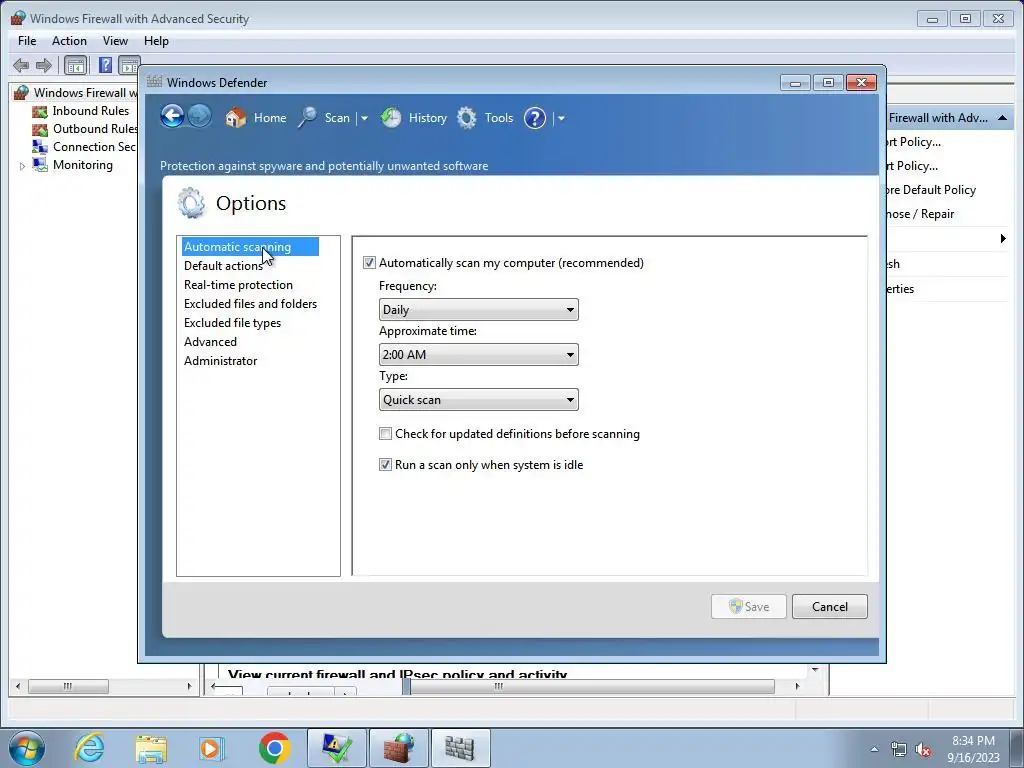The width and height of the screenshot is (1024, 768).
Task: Select Administrator in options list
Action: click(221, 360)
